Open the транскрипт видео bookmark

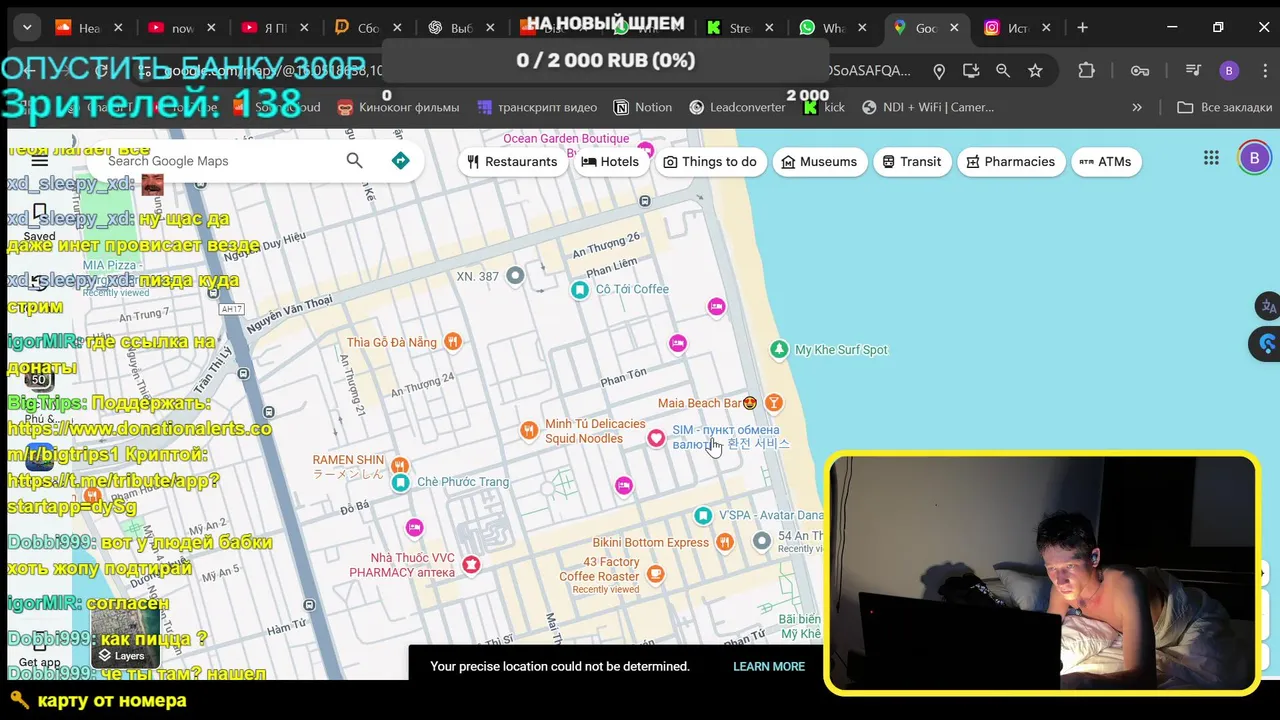(x=537, y=107)
